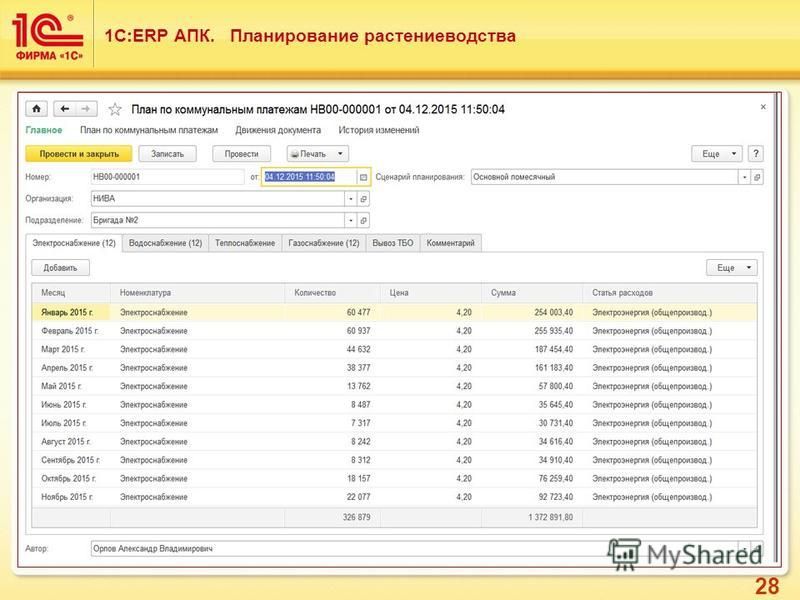Select the Февраль 2015 г. month cell

[70, 331]
